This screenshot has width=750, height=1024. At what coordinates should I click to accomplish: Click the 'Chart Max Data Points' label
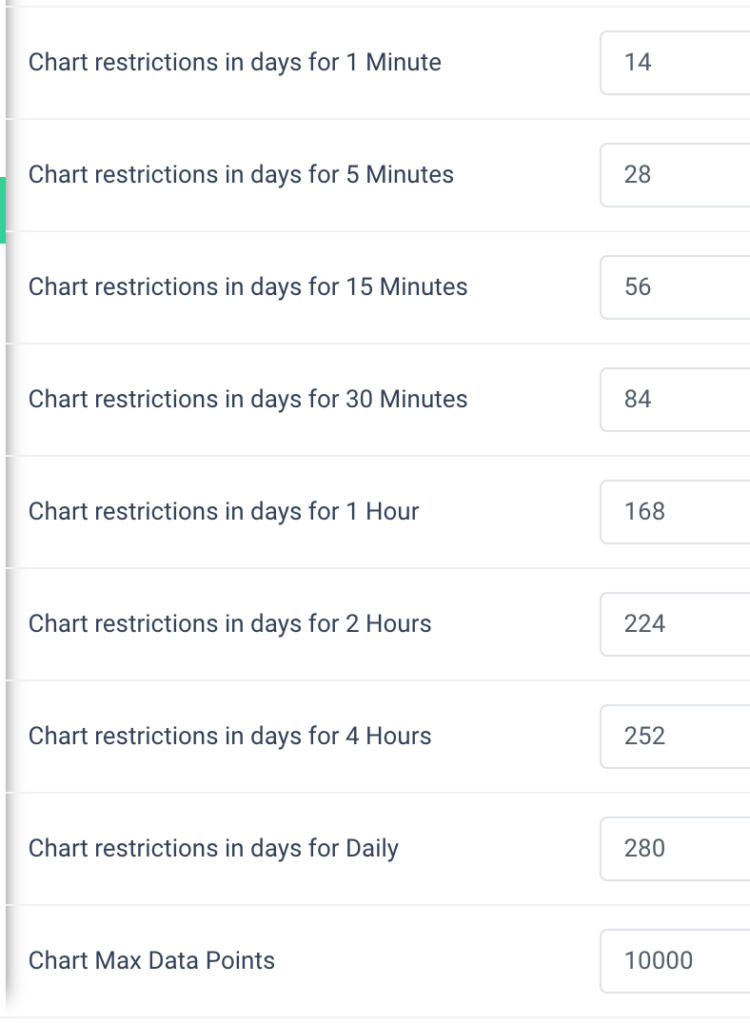coord(151,961)
